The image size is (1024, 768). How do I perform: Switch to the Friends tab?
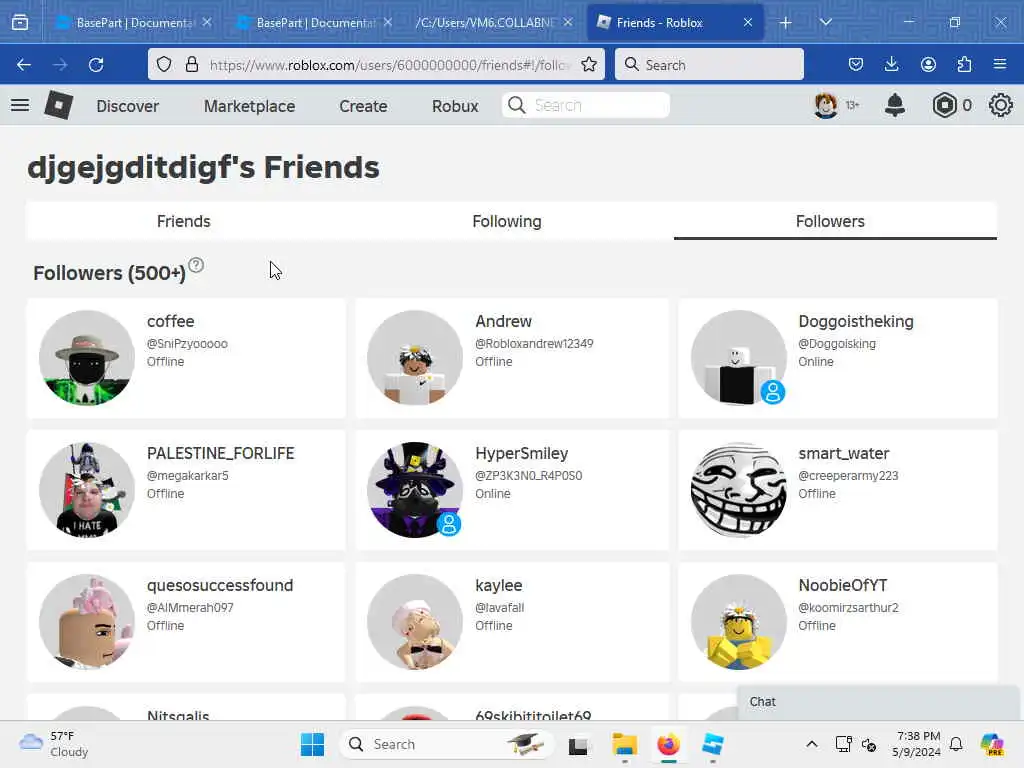(x=184, y=221)
